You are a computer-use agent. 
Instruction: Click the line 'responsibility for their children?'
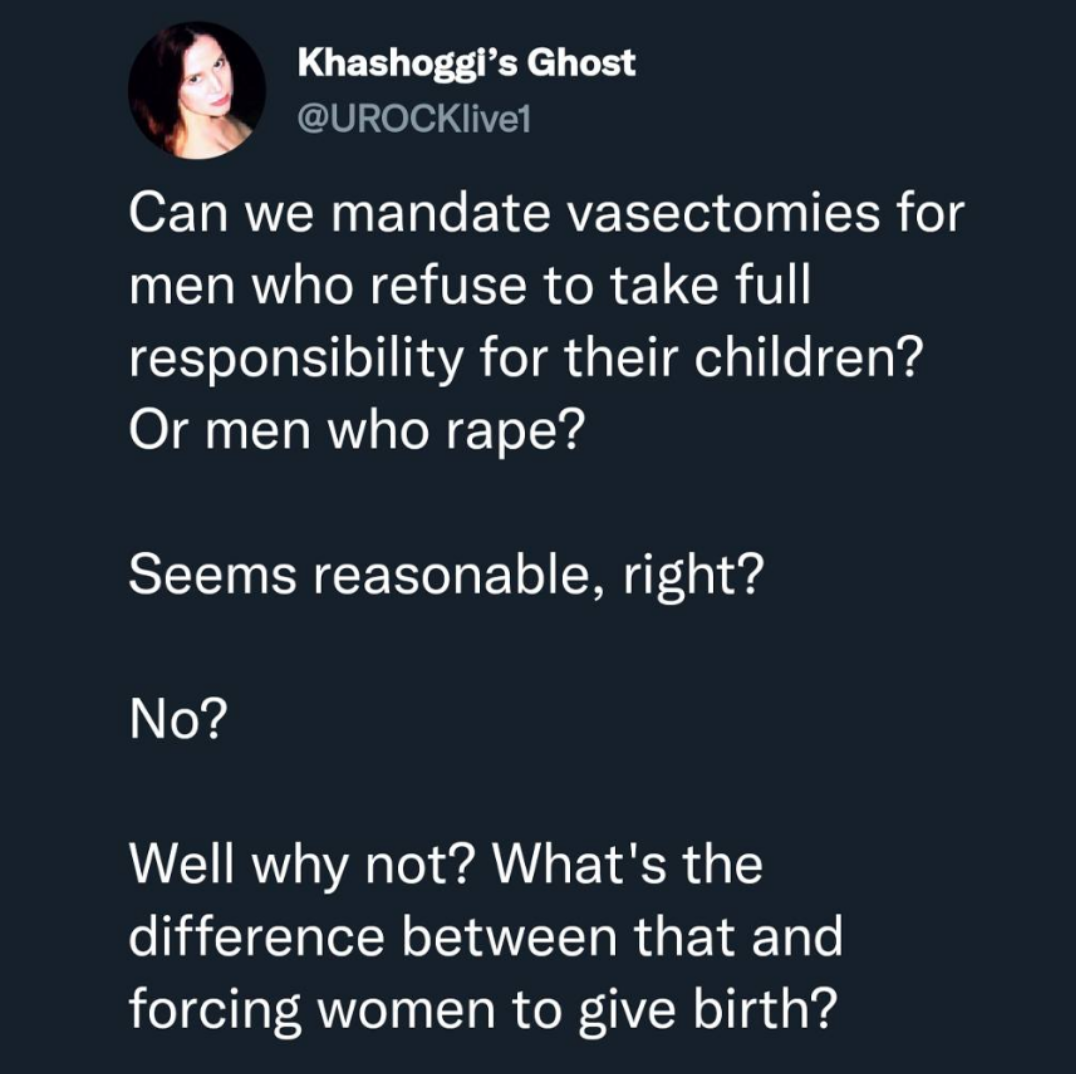pyautogui.click(x=524, y=359)
